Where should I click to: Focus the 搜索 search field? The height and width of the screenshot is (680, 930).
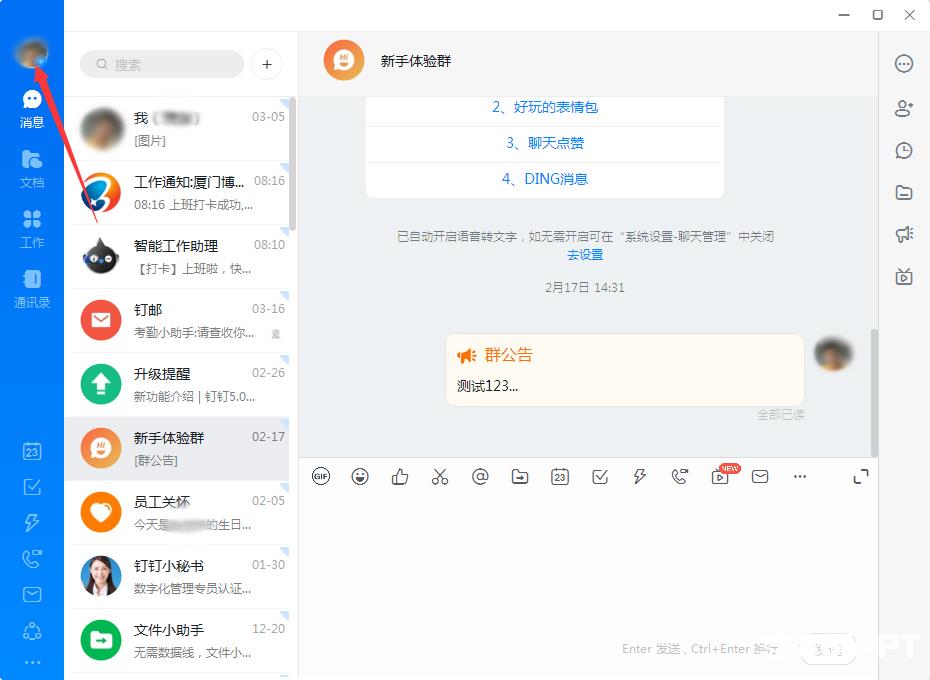point(162,64)
